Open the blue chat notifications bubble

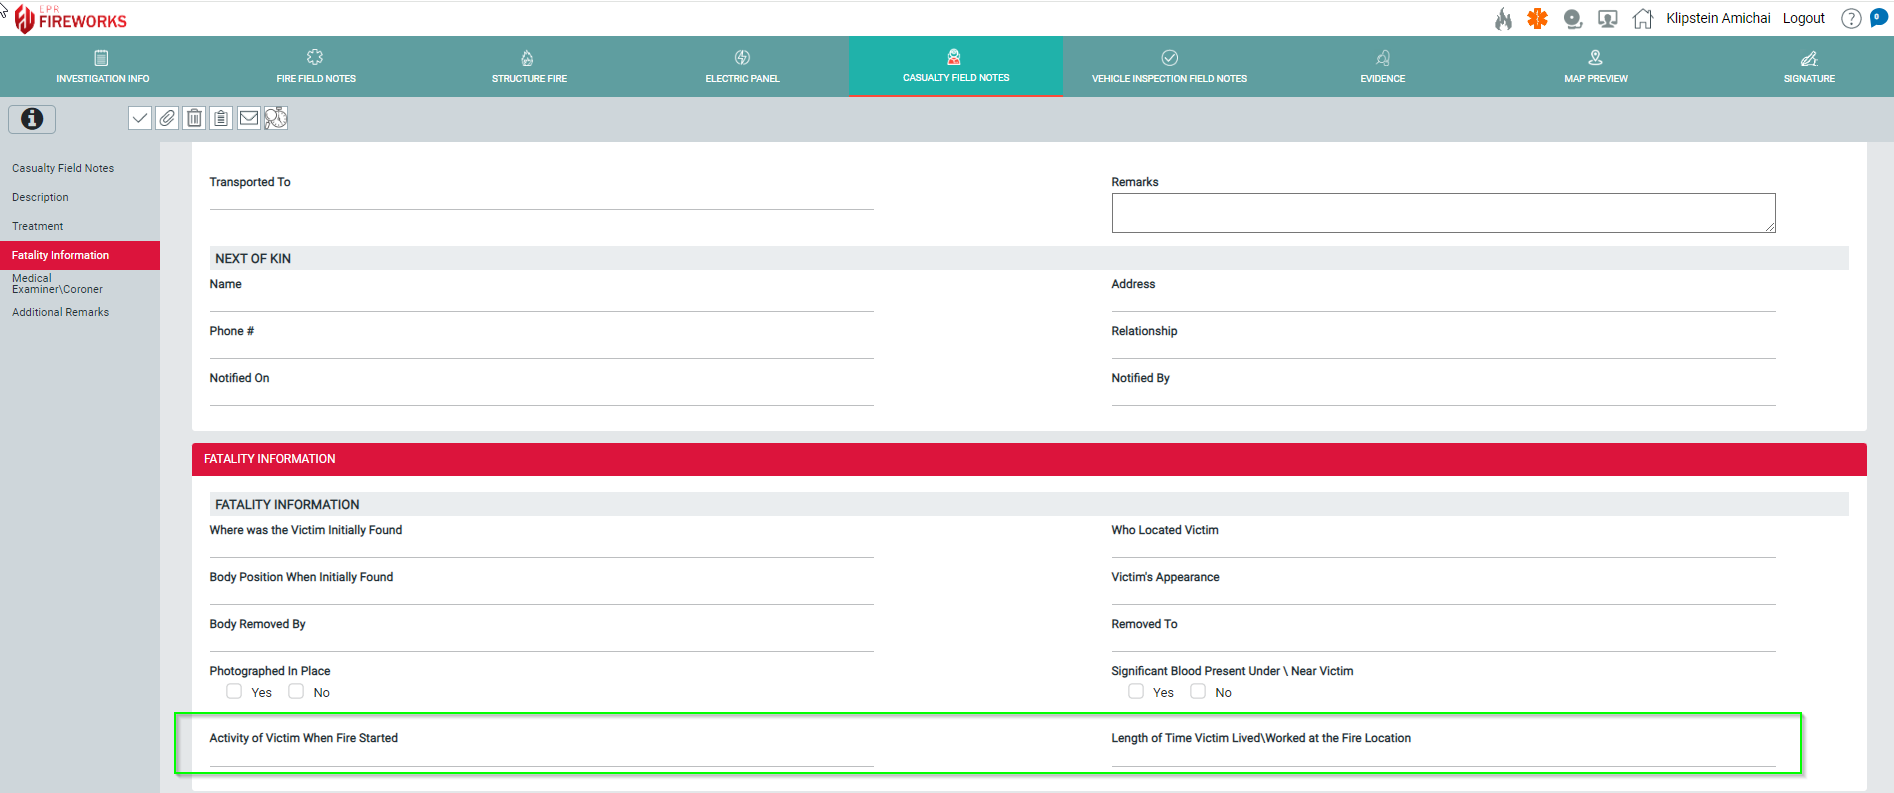tap(1879, 17)
